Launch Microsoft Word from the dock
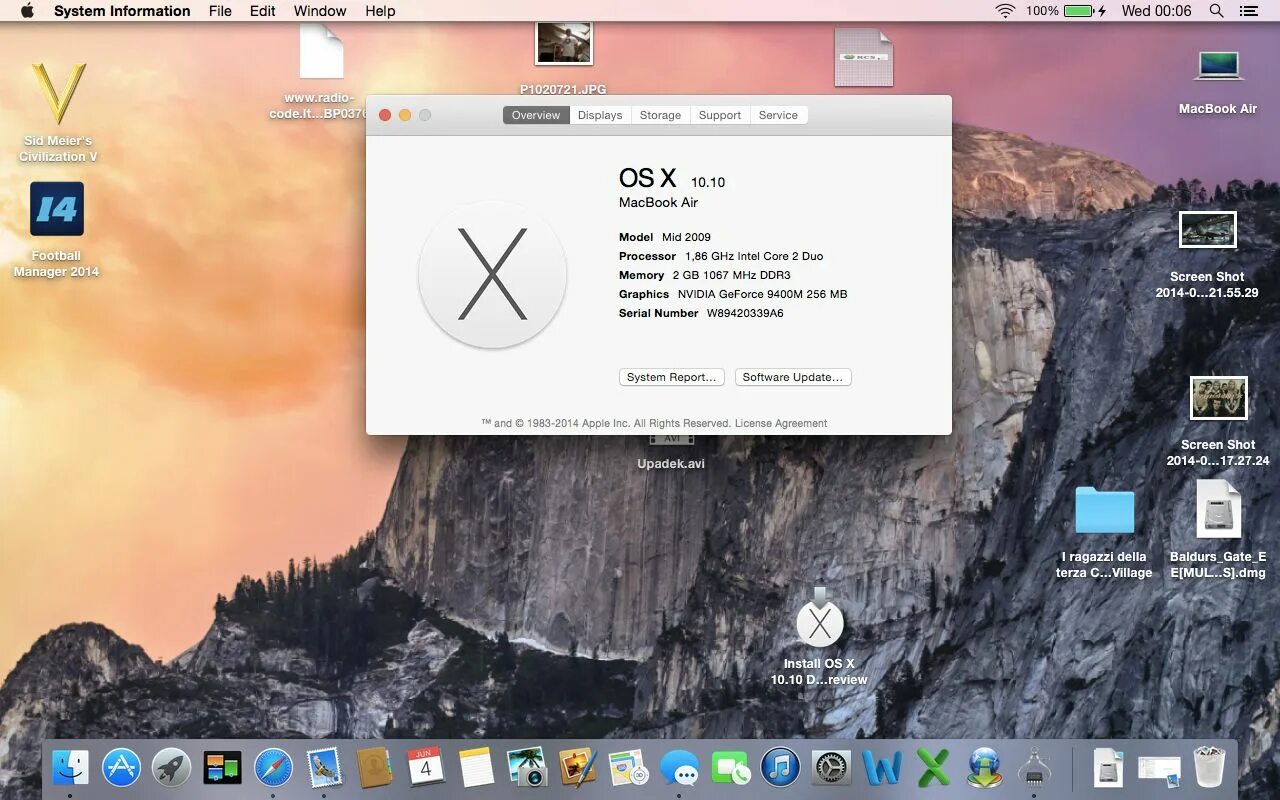Image resolution: width=1280 pixels, height=800 pixels. pos(882,768)
